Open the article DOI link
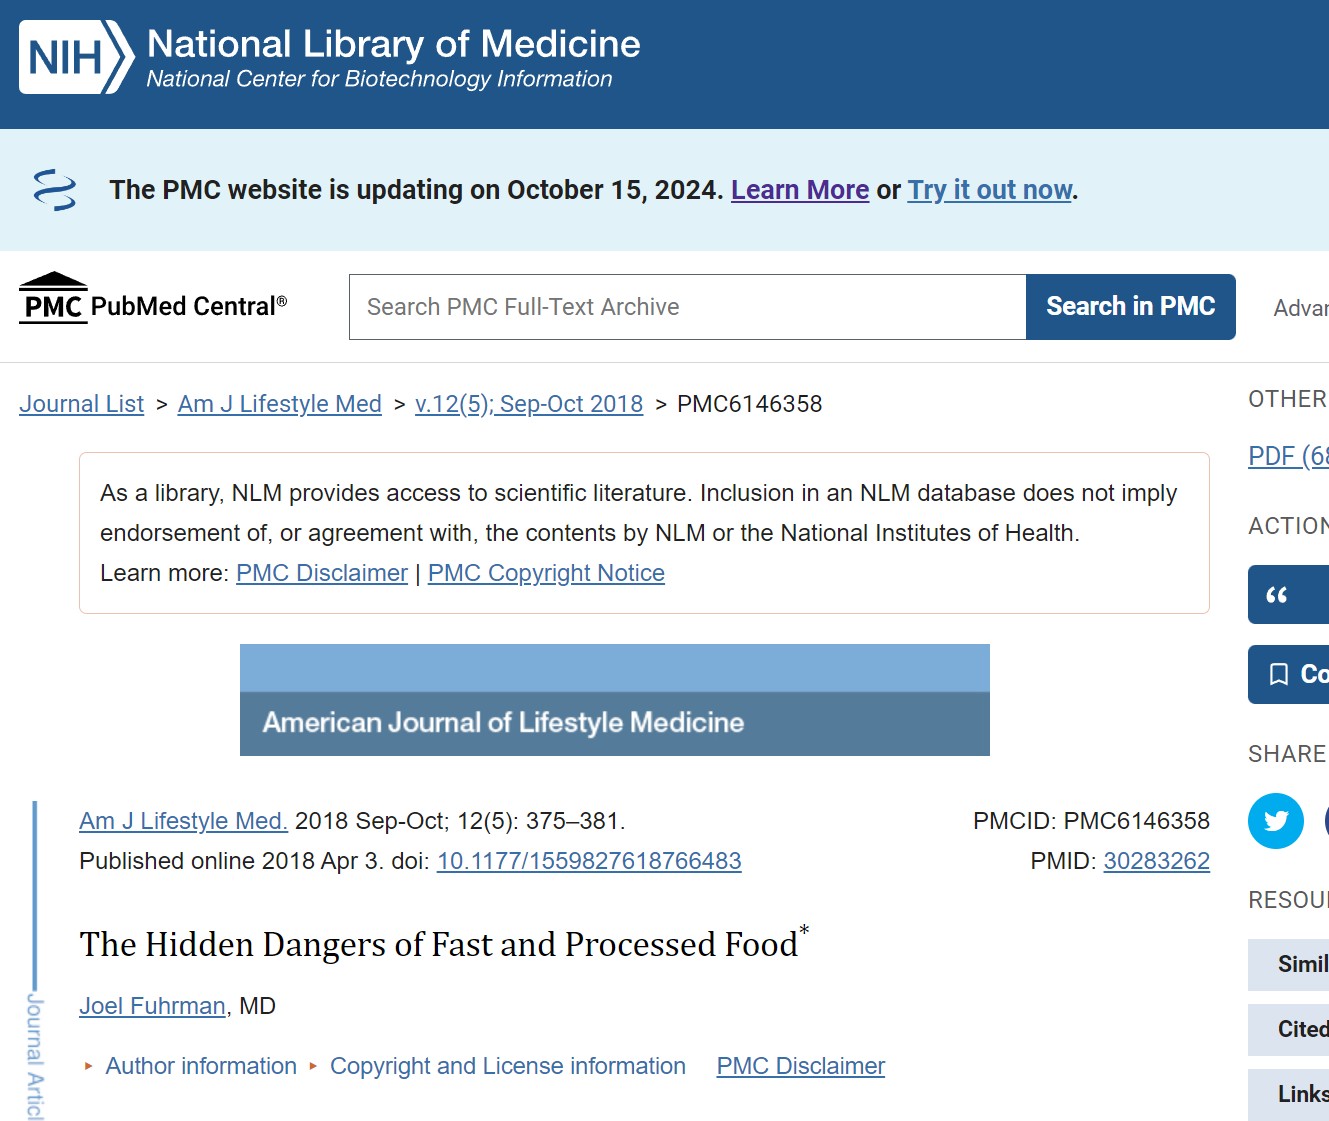This screenshot has width=1329, height=1121. coord(589,861)
